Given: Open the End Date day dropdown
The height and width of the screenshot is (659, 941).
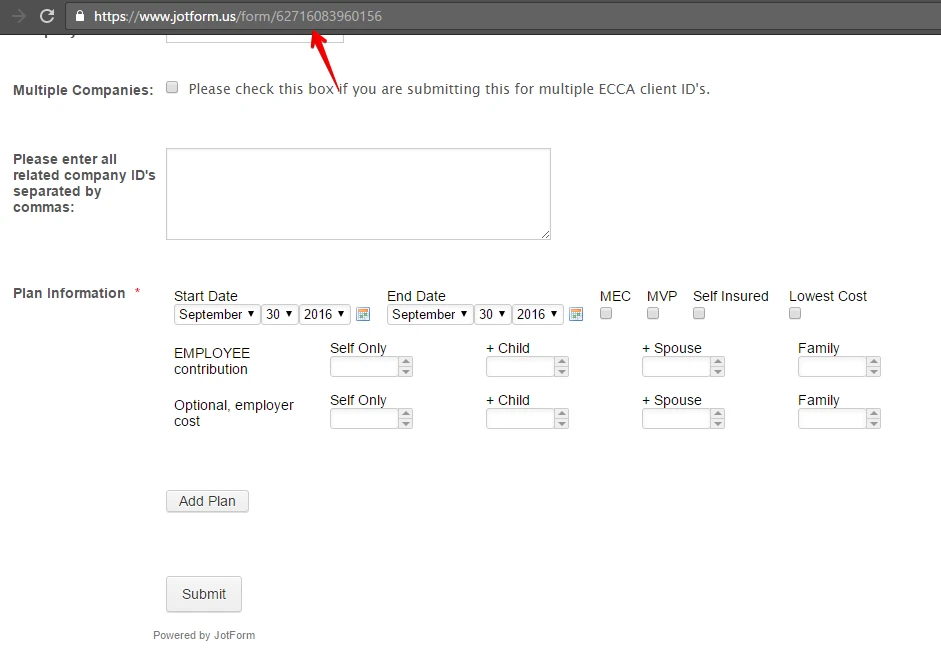Looking at the screenshot, I should (x=491, y=314).
